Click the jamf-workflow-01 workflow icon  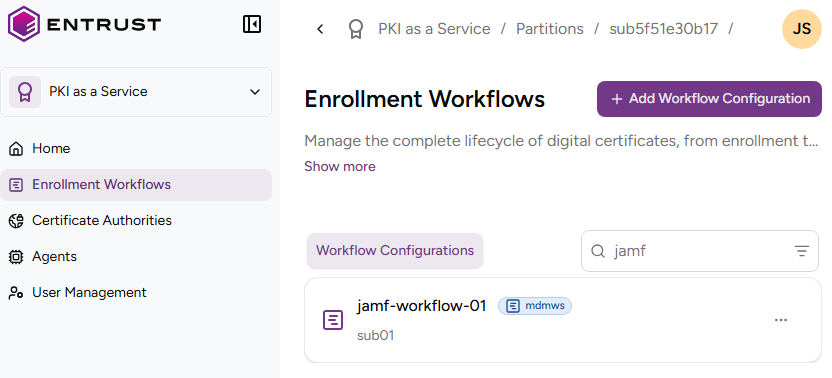[x=333, y=320]
